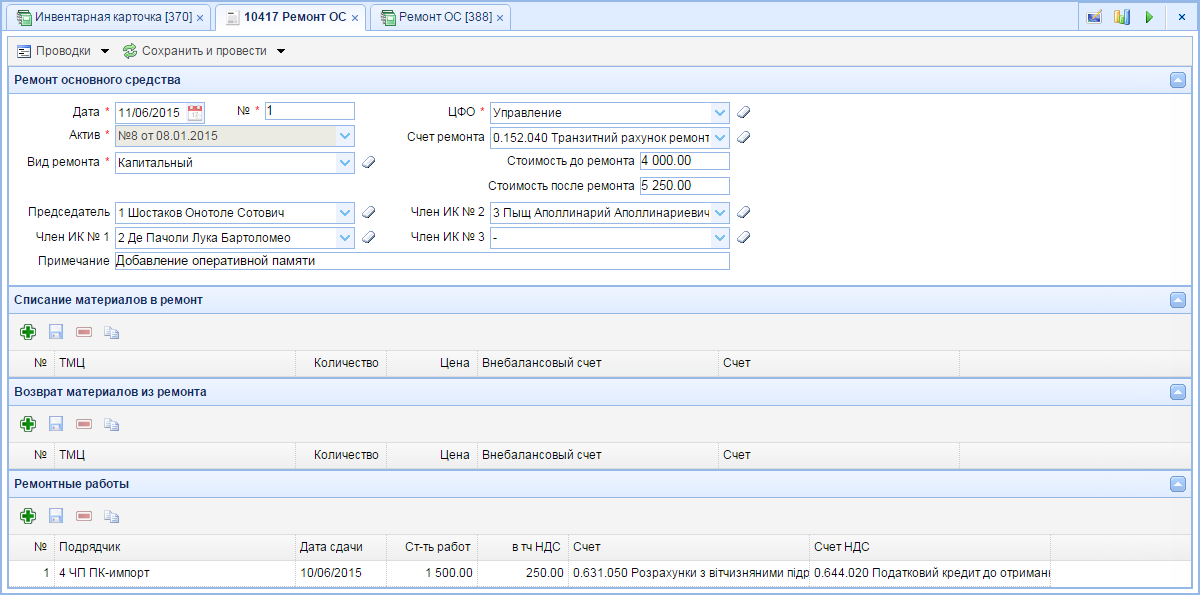
Task: Expand the Член ИК № 3 combo box arrow
Action: [720, 237]
